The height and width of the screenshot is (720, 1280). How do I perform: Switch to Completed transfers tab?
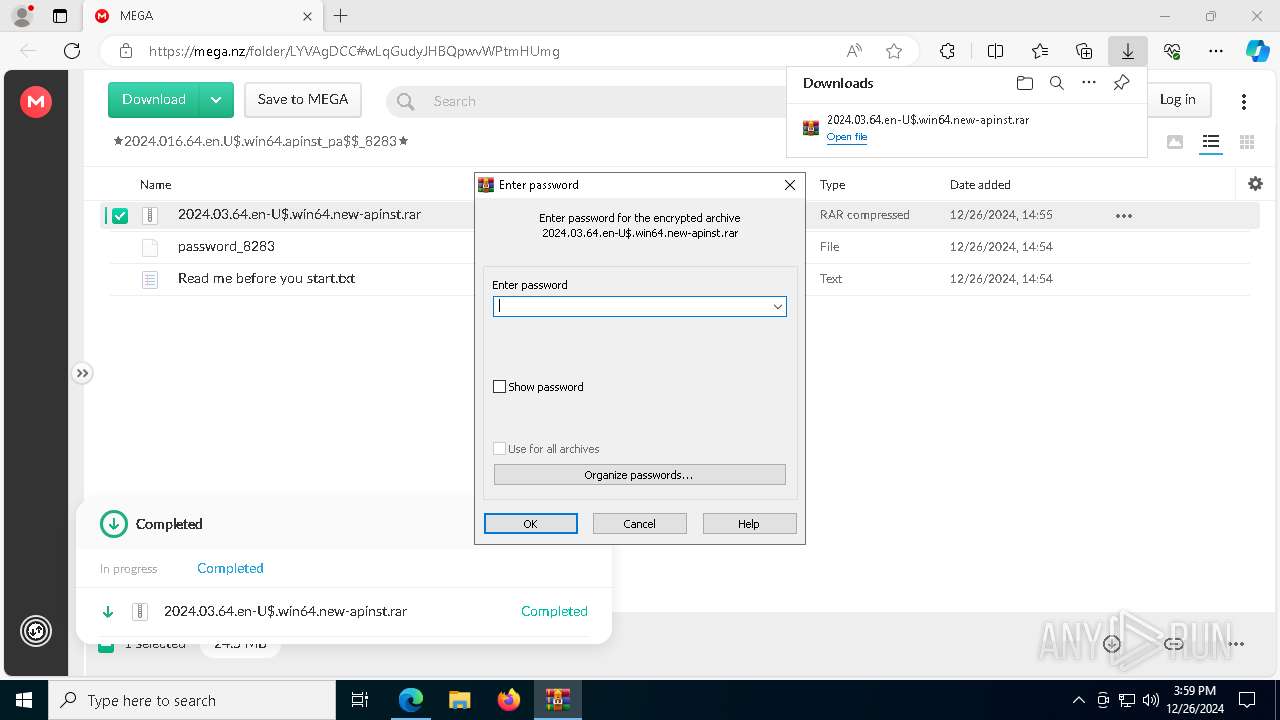(230, 568)
